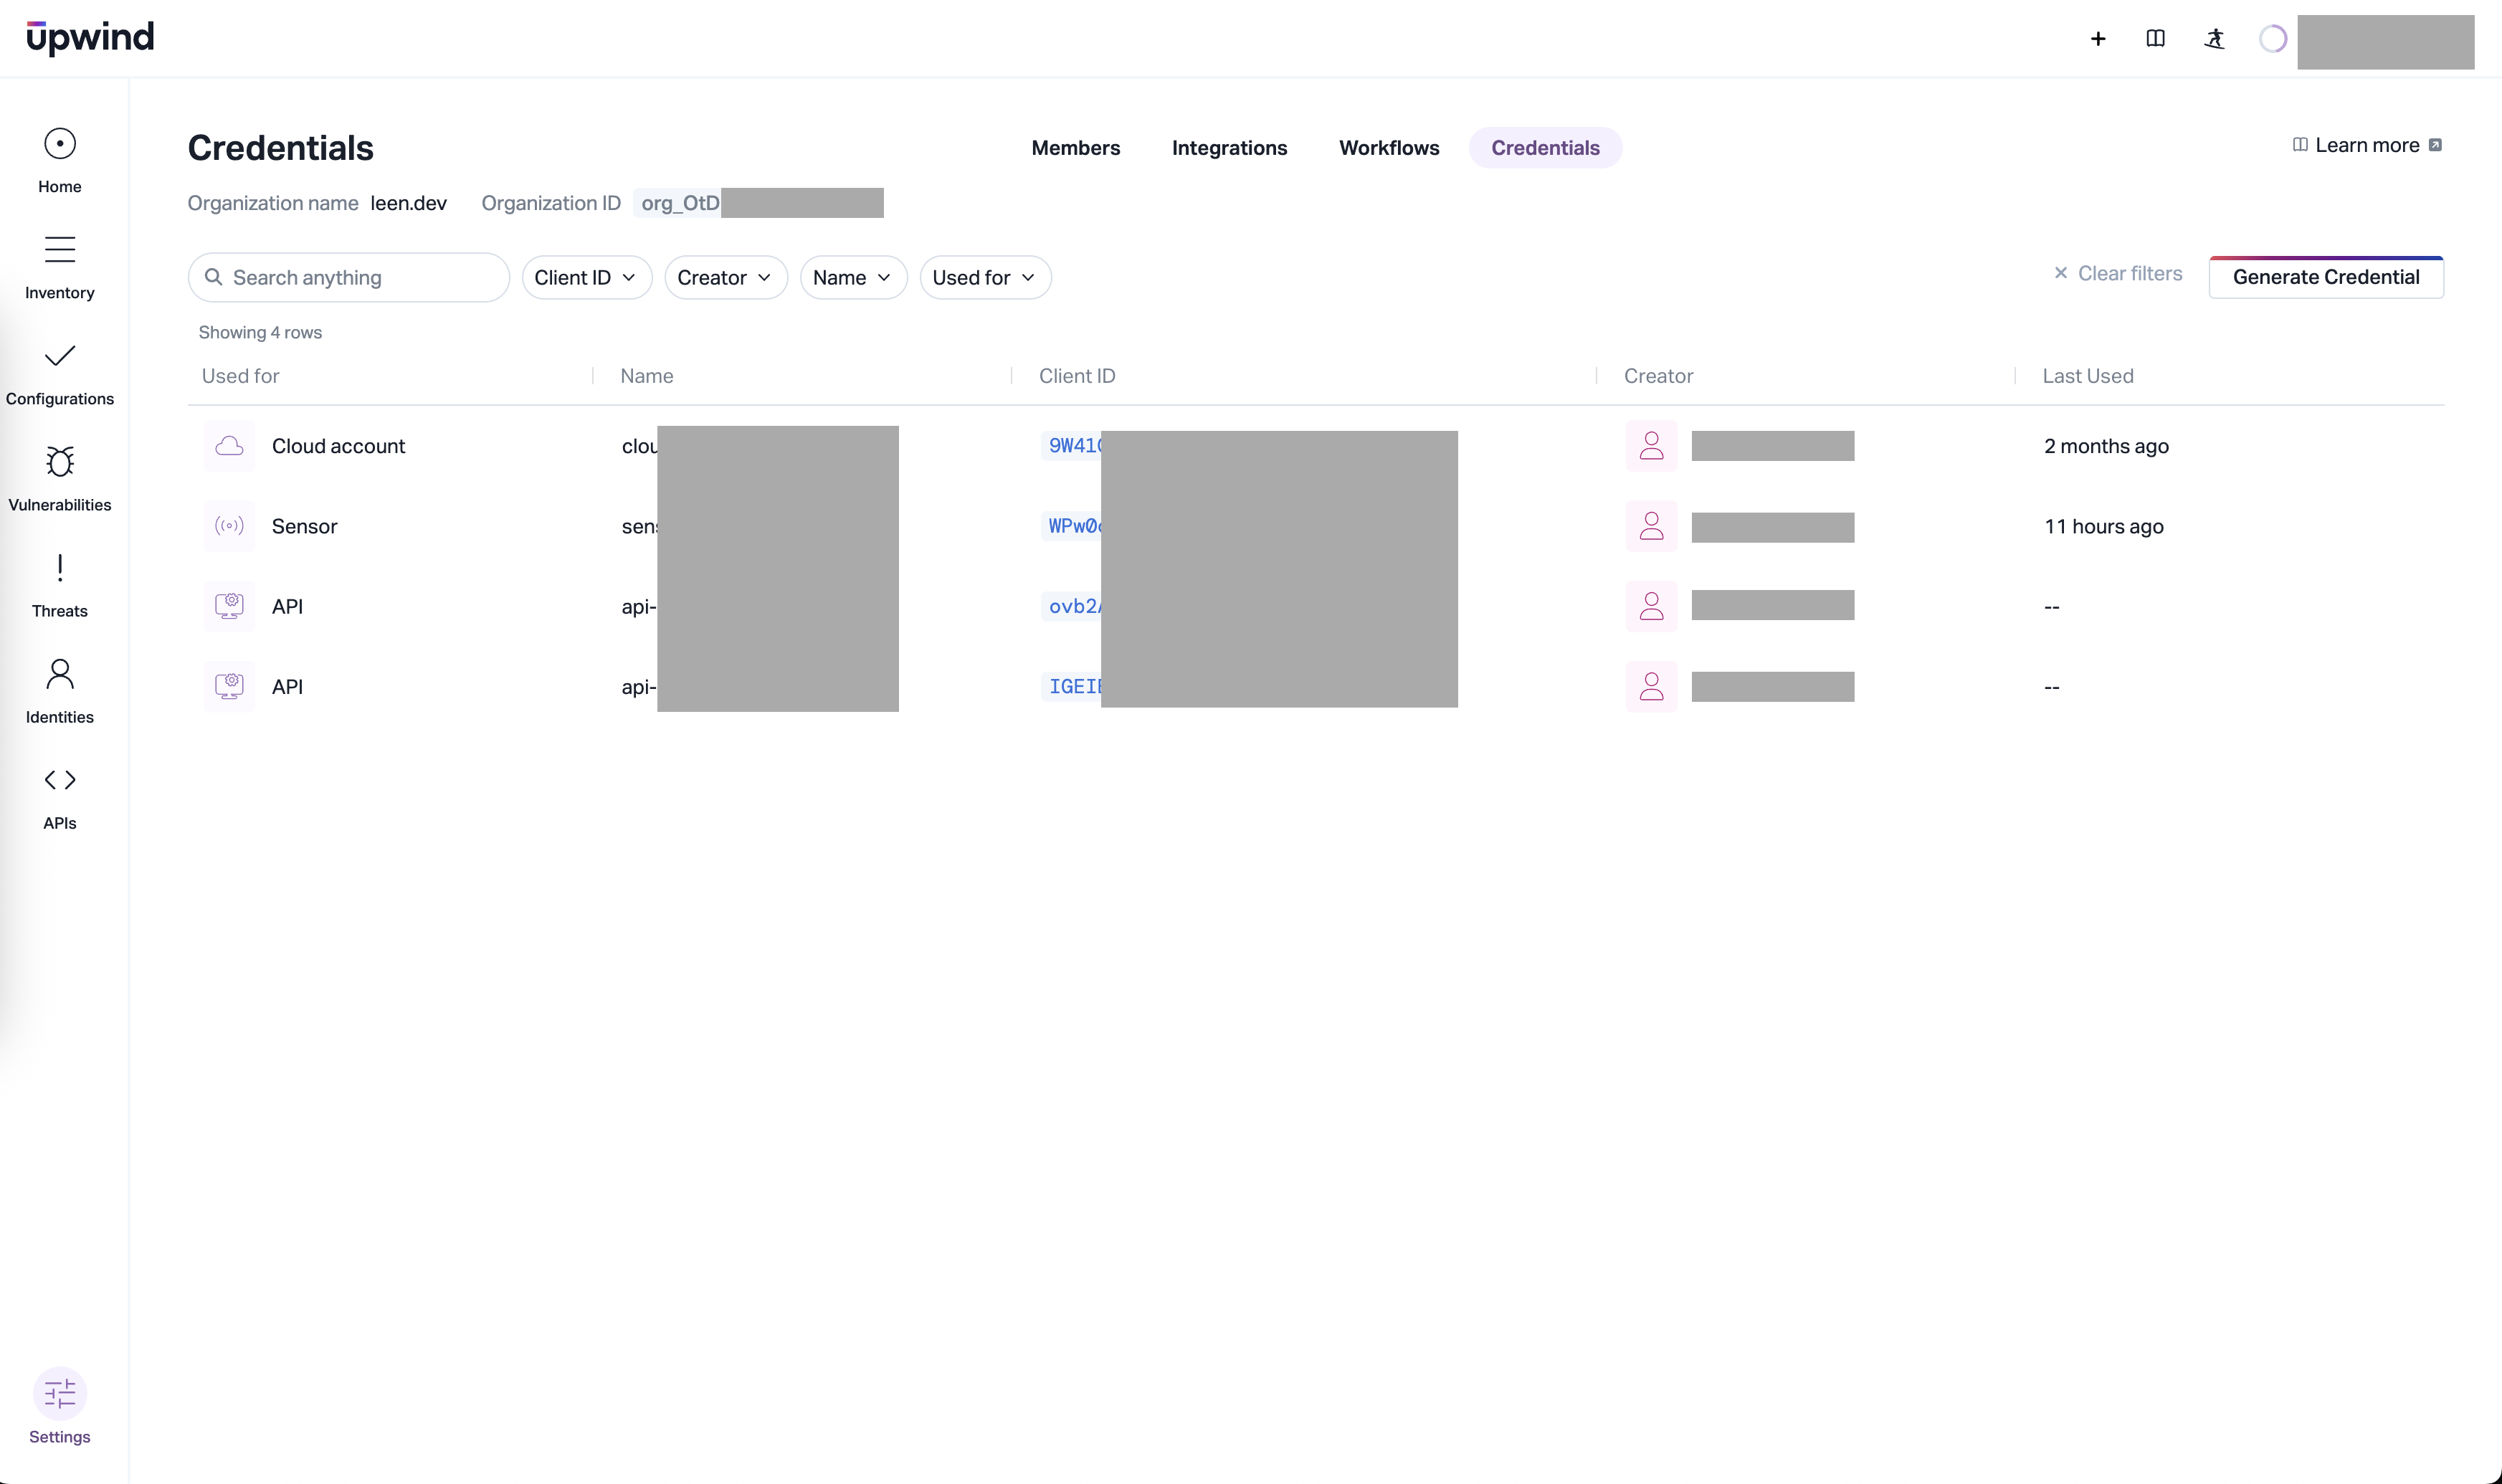Expand the Client ID filter dropdown

586,278
